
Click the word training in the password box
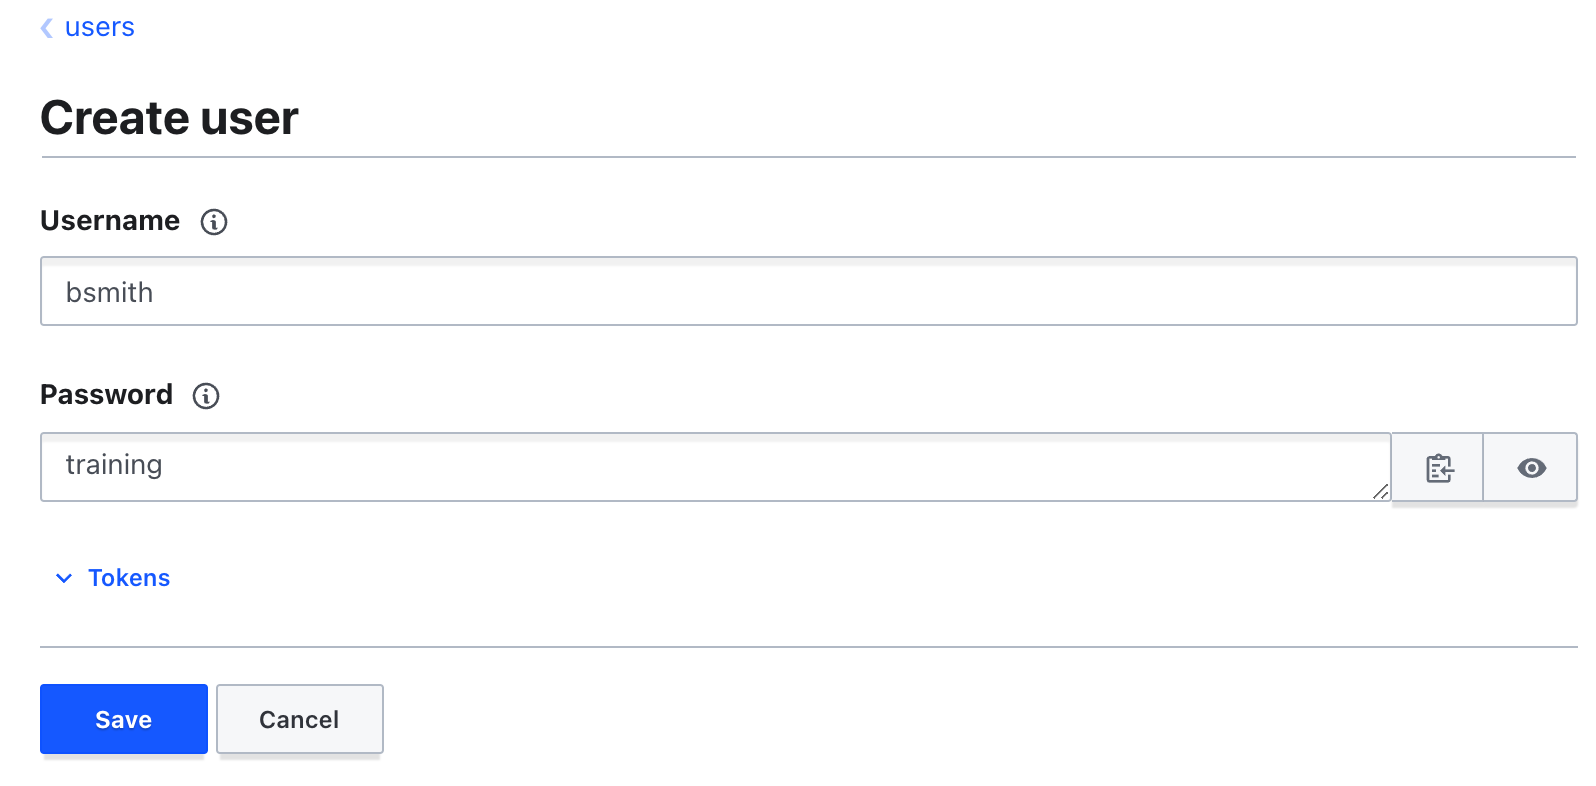114,465
